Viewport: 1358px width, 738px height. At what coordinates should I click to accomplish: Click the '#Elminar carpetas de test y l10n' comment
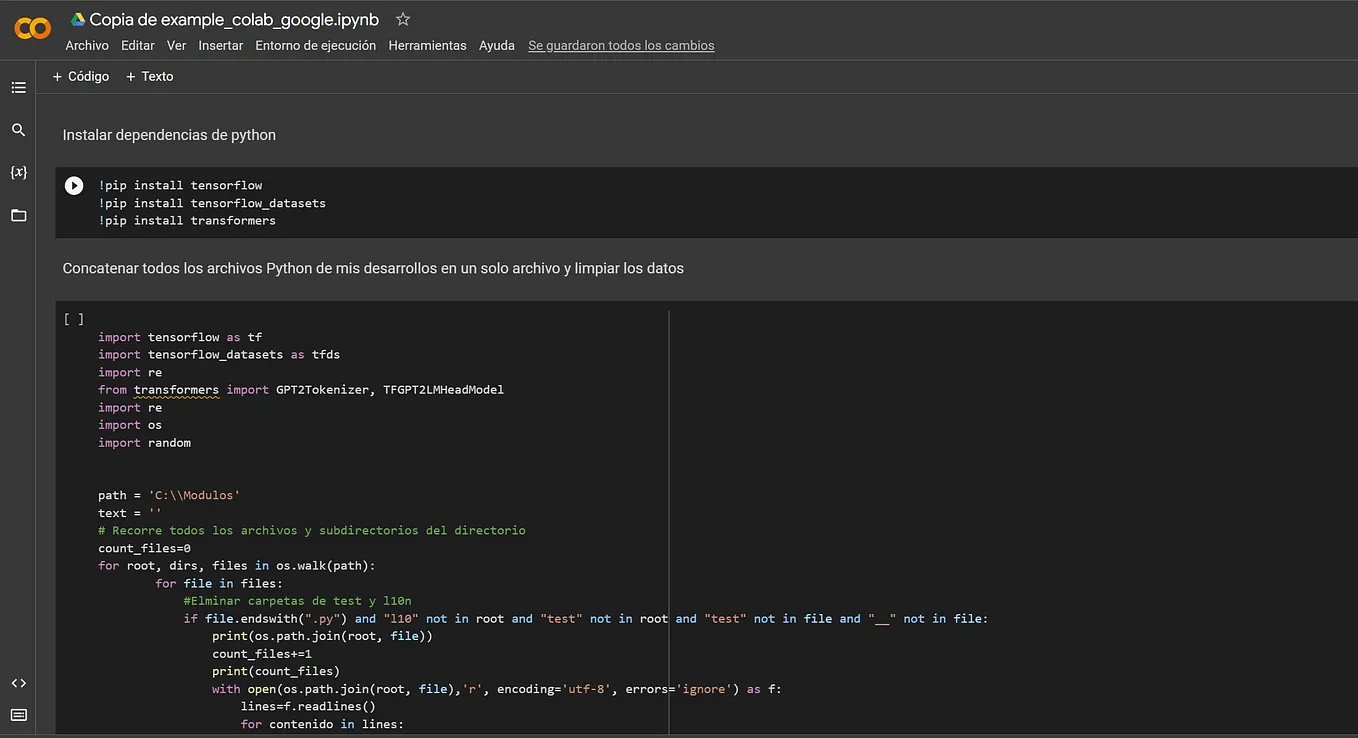tap(298, 601)
